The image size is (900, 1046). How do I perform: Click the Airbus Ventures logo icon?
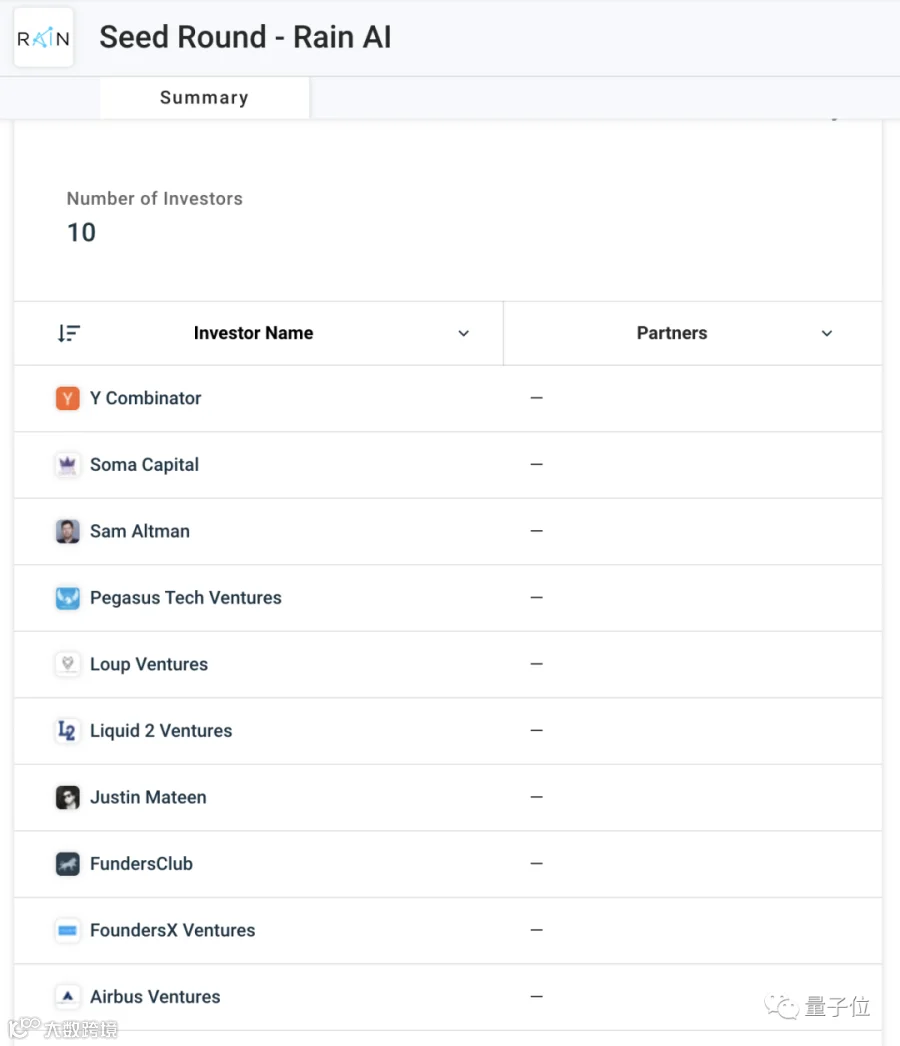67,997
